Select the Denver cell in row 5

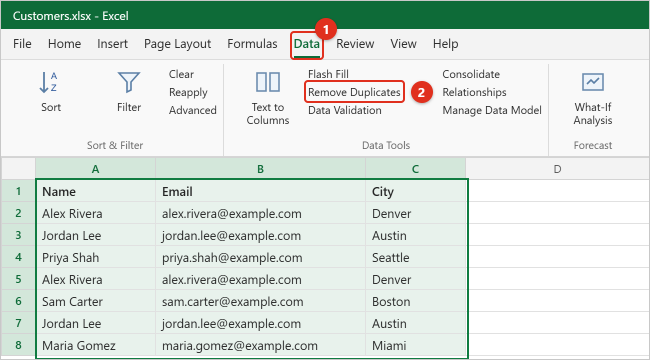point(416,279)
